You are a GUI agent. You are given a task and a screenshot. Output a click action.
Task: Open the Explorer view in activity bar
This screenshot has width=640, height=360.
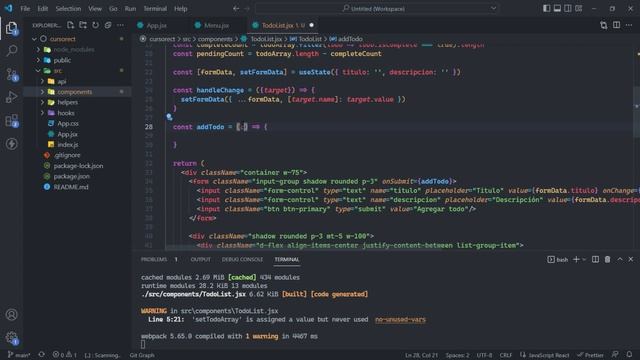click(x=11, y=28)
